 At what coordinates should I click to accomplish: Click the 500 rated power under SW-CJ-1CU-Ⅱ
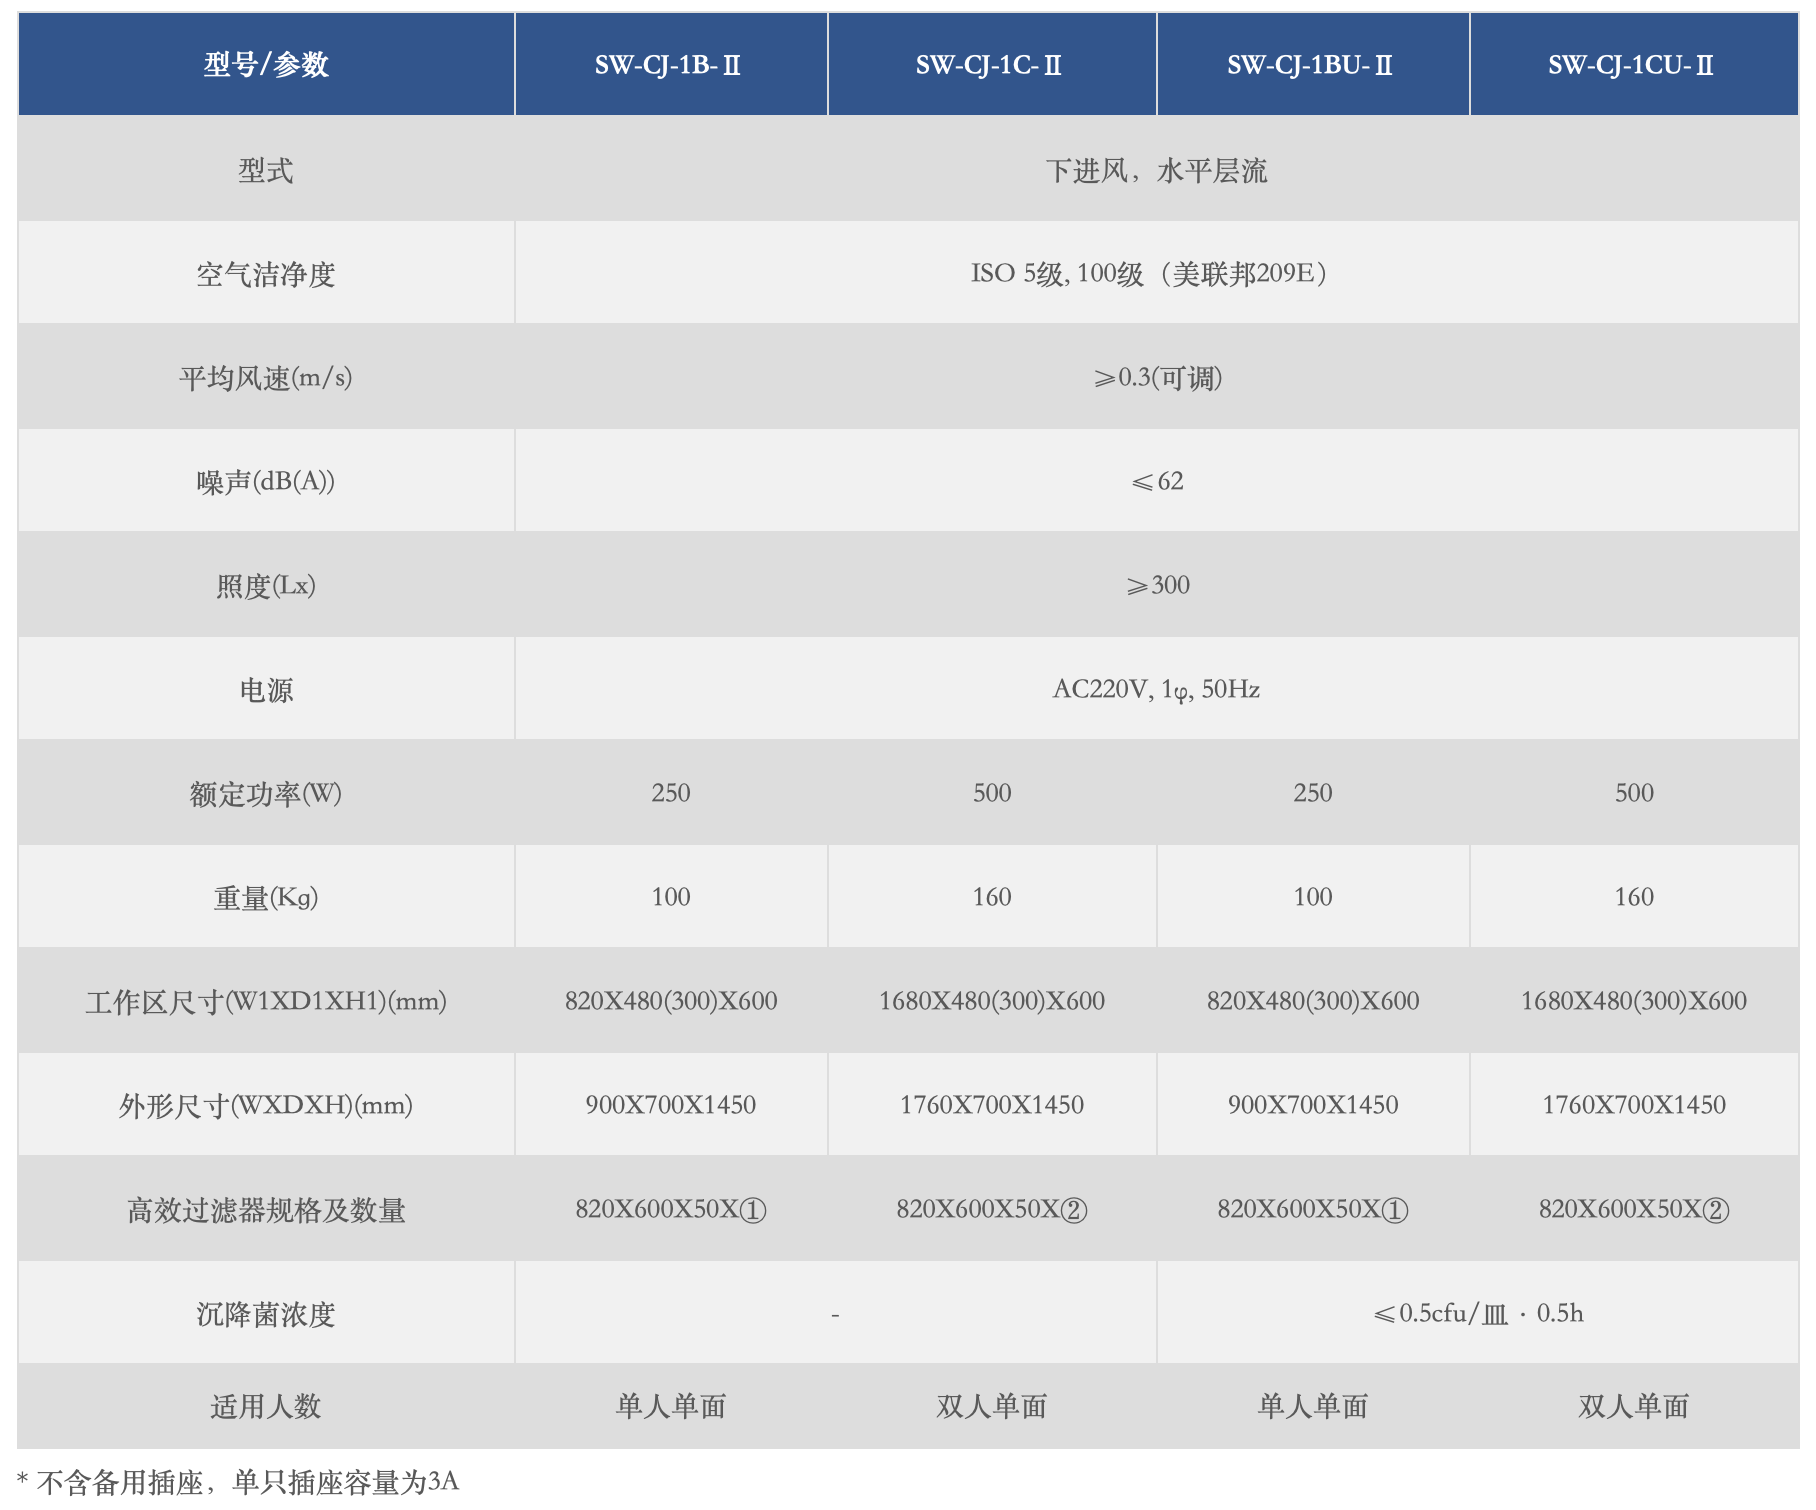click(1630, 792)
